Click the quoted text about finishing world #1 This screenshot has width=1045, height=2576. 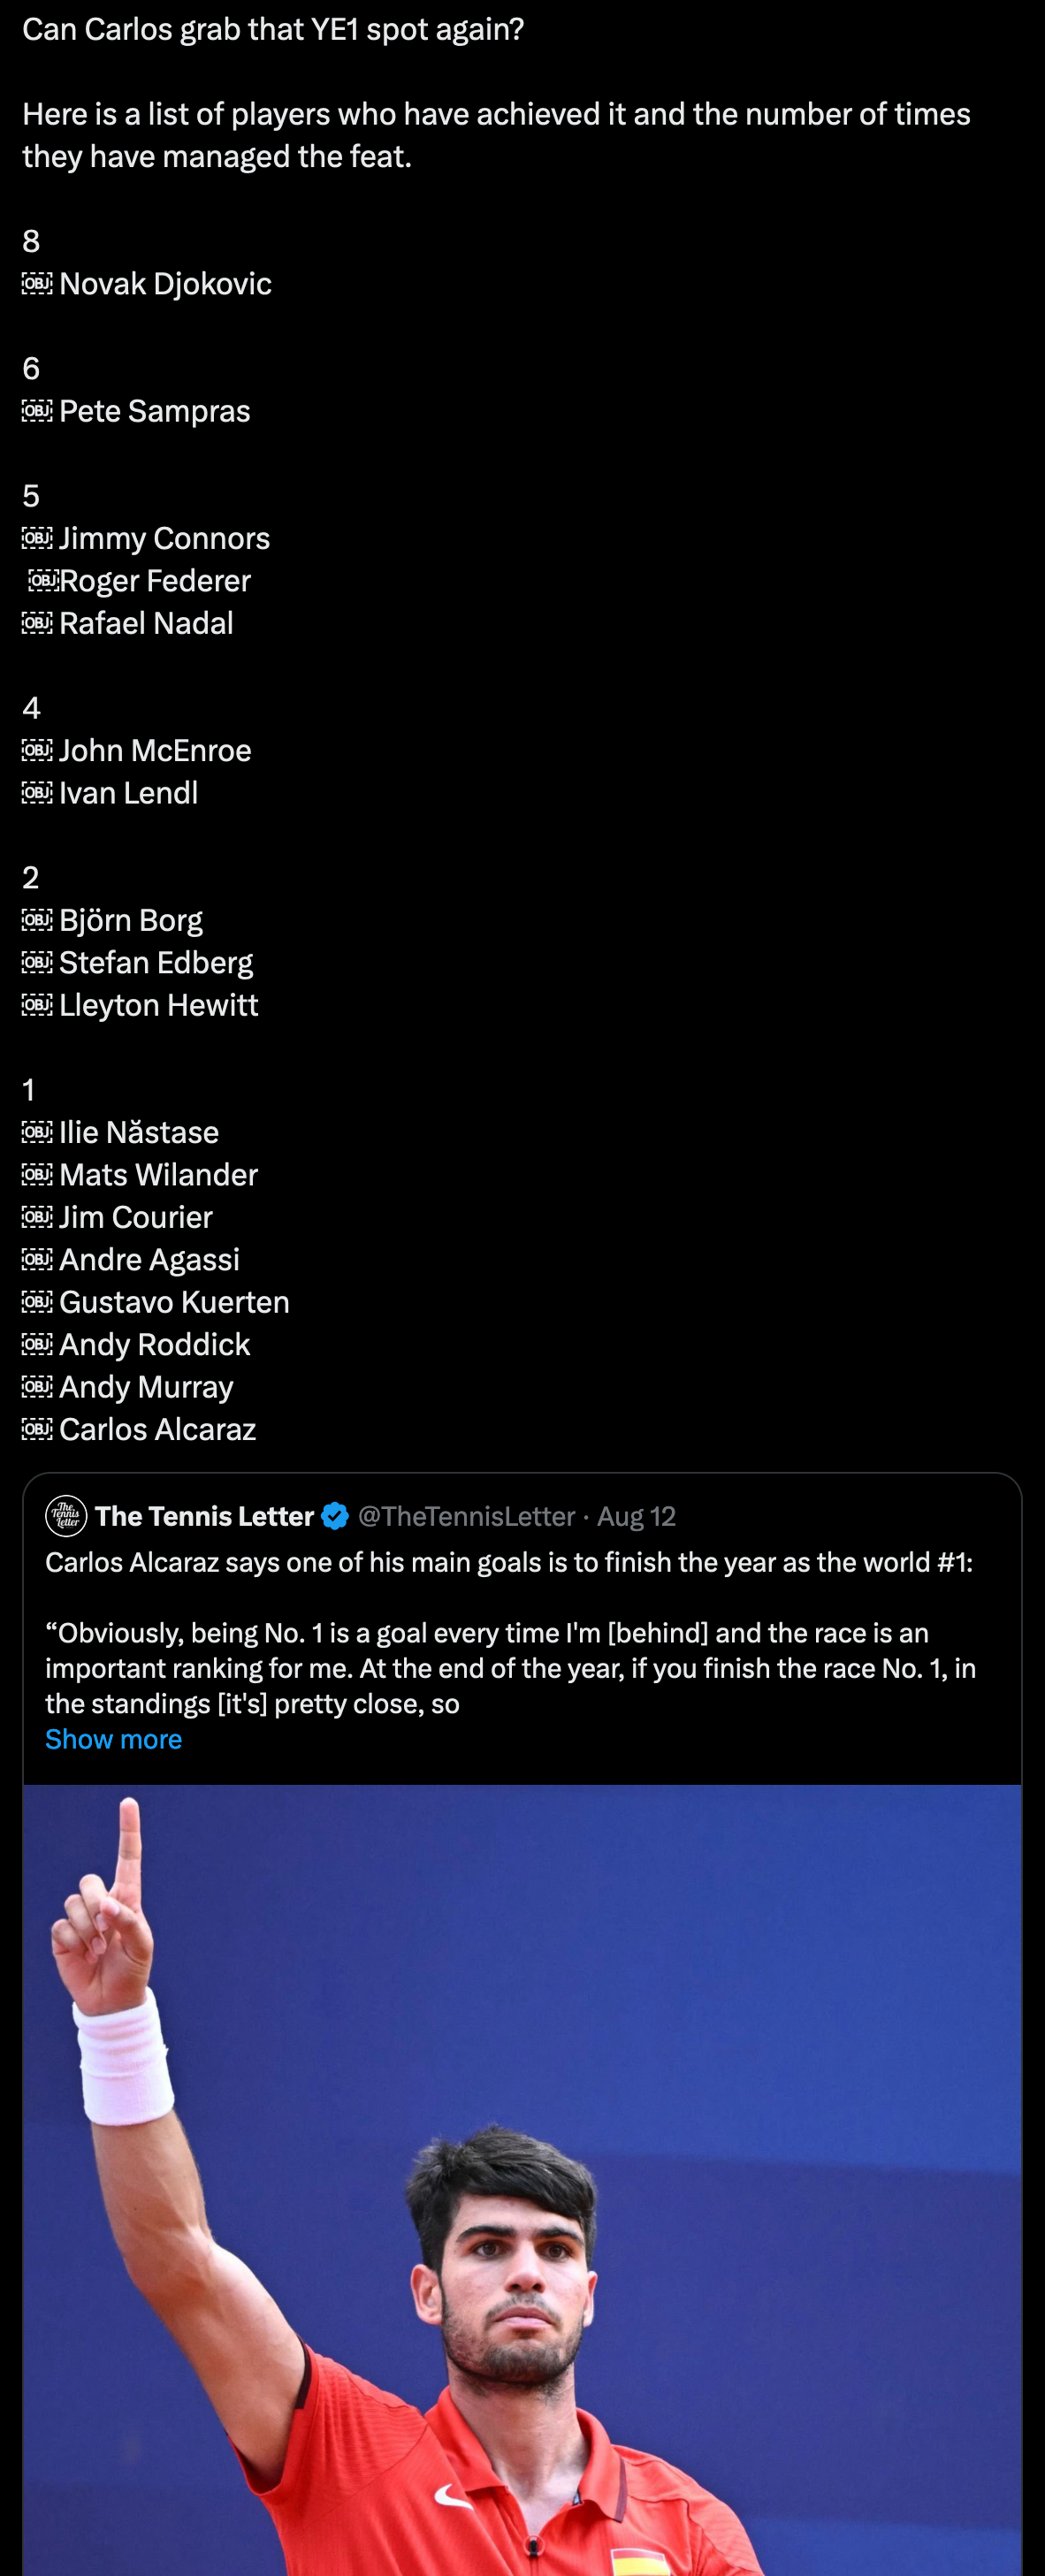508,1562
